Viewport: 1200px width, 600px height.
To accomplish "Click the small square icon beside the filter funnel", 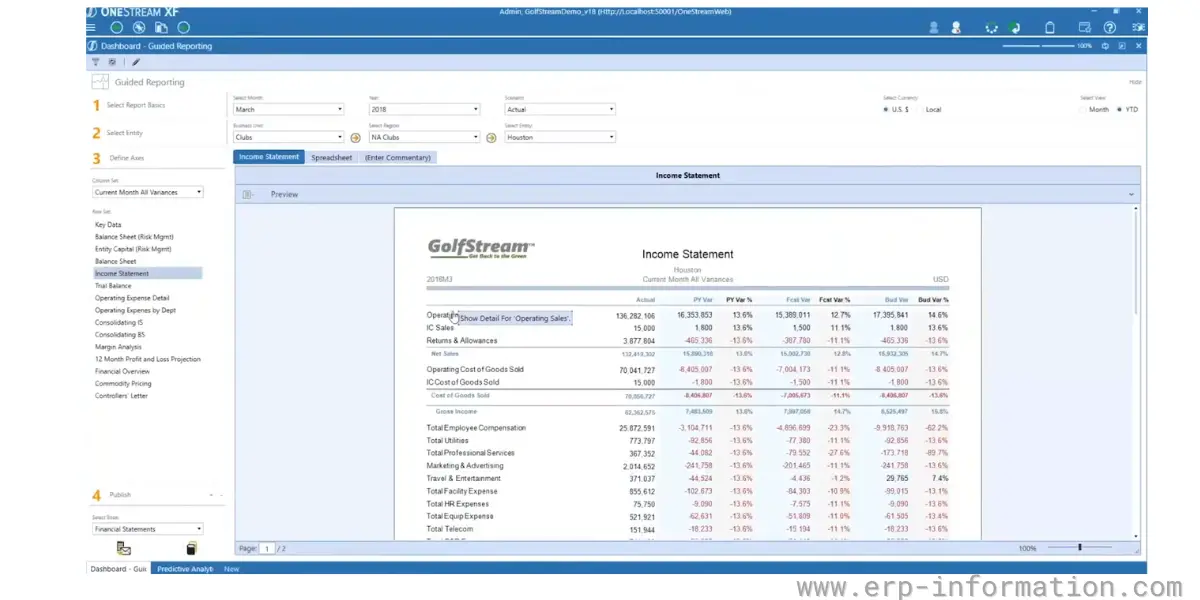I will click(113, 62).
